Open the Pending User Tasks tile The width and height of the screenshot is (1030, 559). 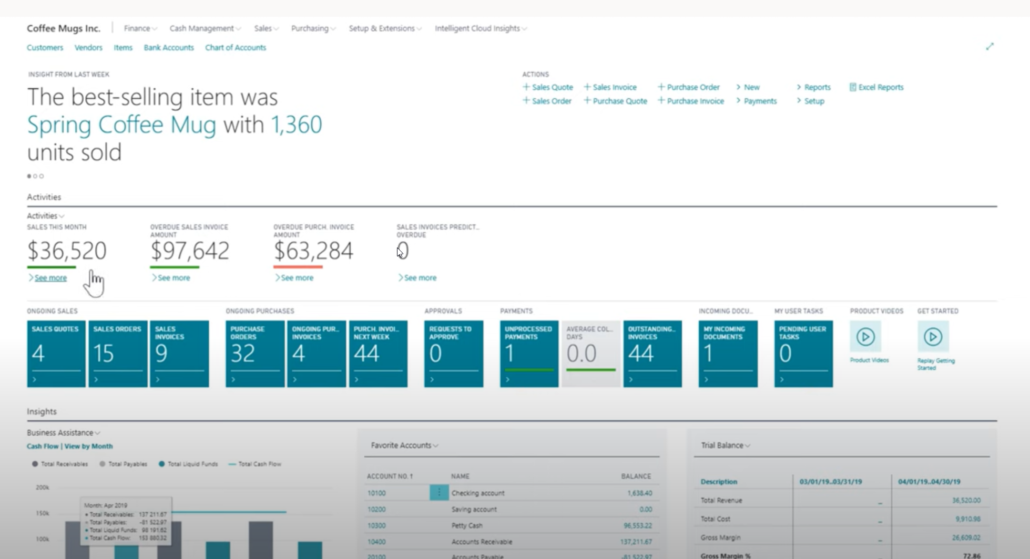[x=803, y=353]
